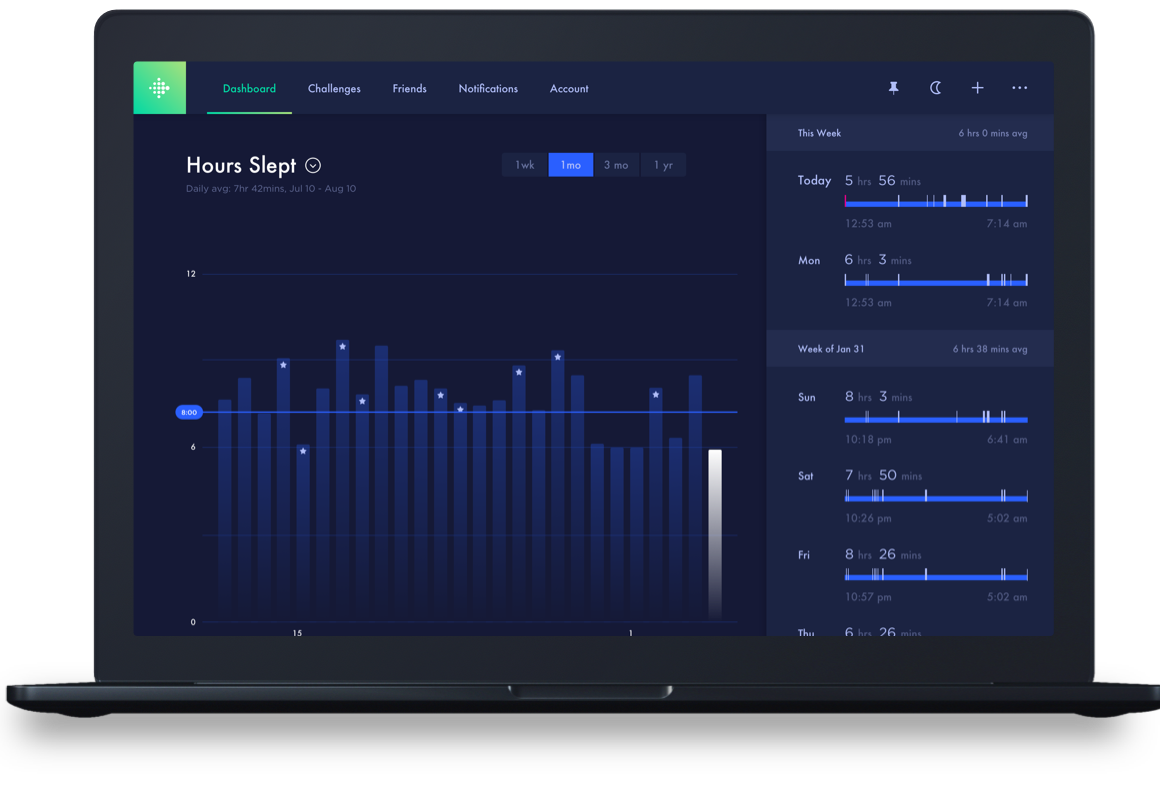Image resolution: width=1160 pixels, height=800 pixels.
Task: Click Today's sleep timeline bar
Action: (935, 203)
